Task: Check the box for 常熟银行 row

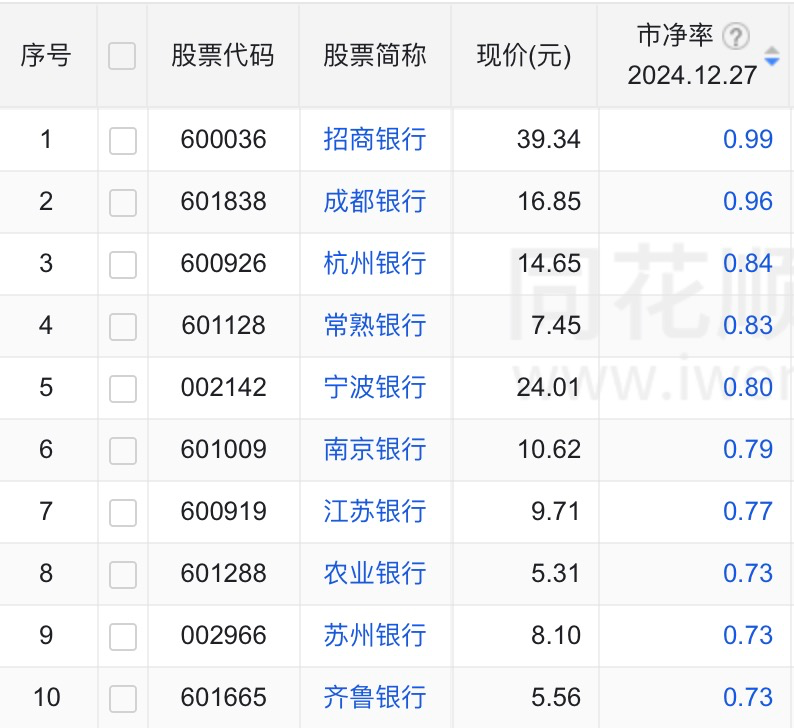Action: (x=123, y=327)
